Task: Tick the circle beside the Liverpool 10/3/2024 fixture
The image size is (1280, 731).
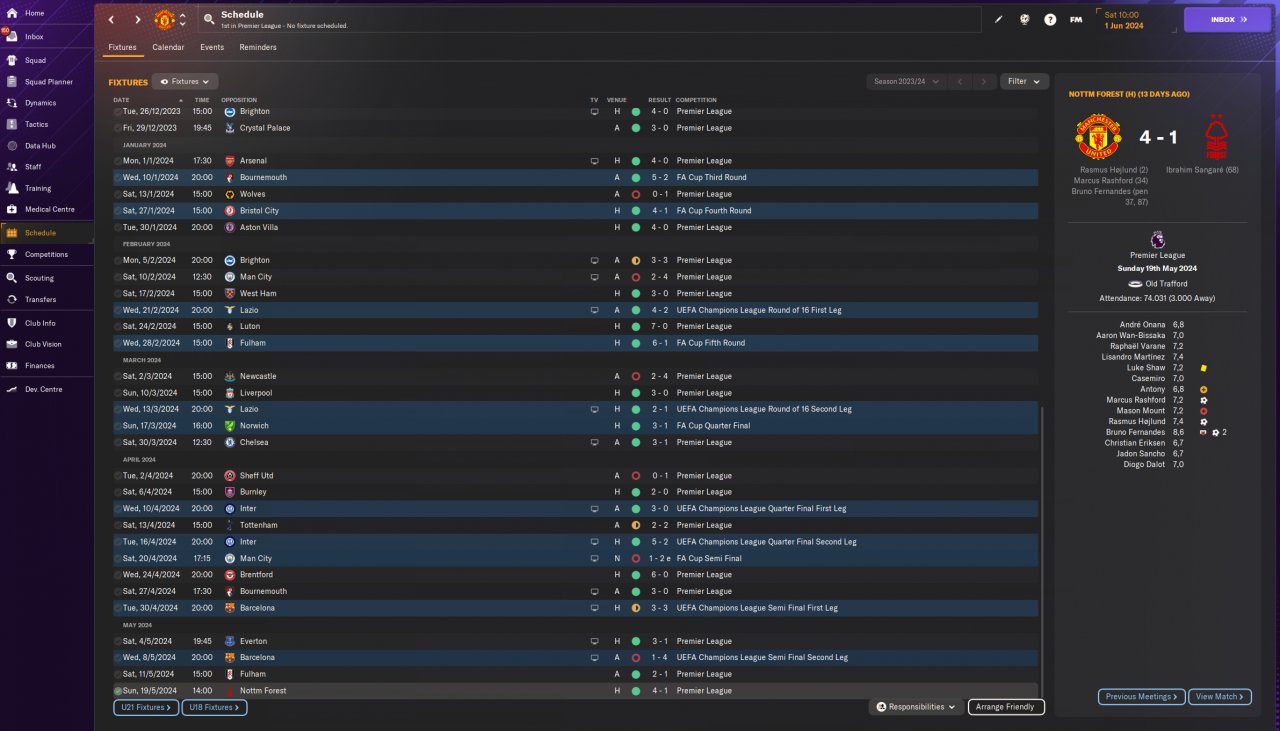Action: pyautogui.click(x=117, y=393)
